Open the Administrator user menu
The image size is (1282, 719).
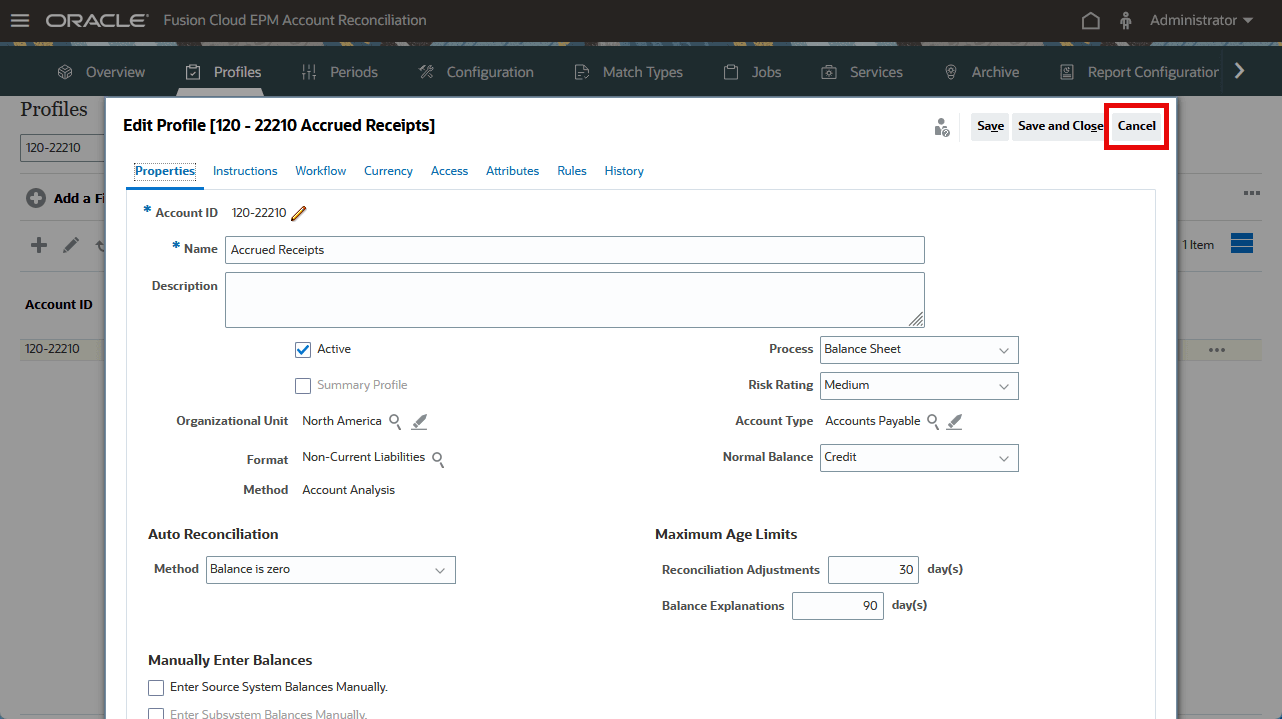1201,20
